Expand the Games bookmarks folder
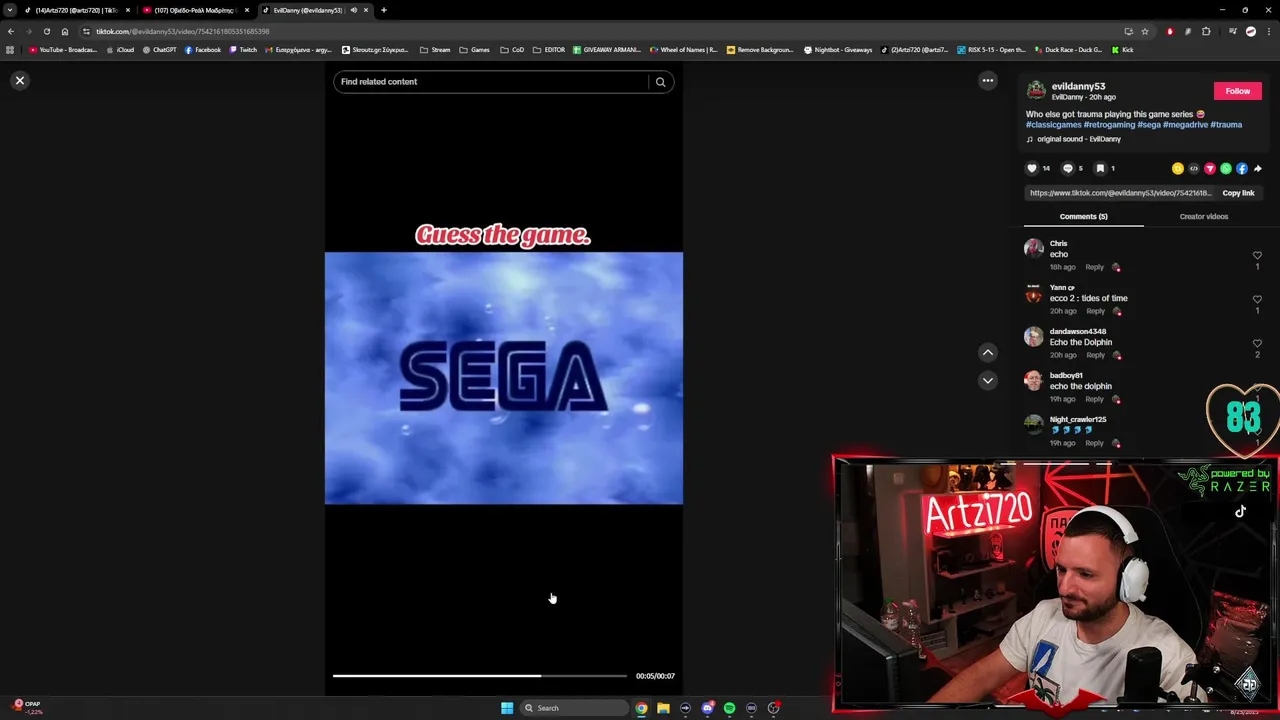 475,50
